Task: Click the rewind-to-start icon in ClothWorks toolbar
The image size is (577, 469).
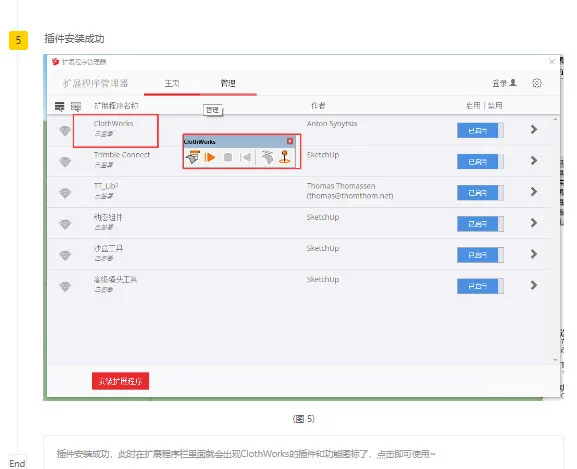Action: coord(245,157)
